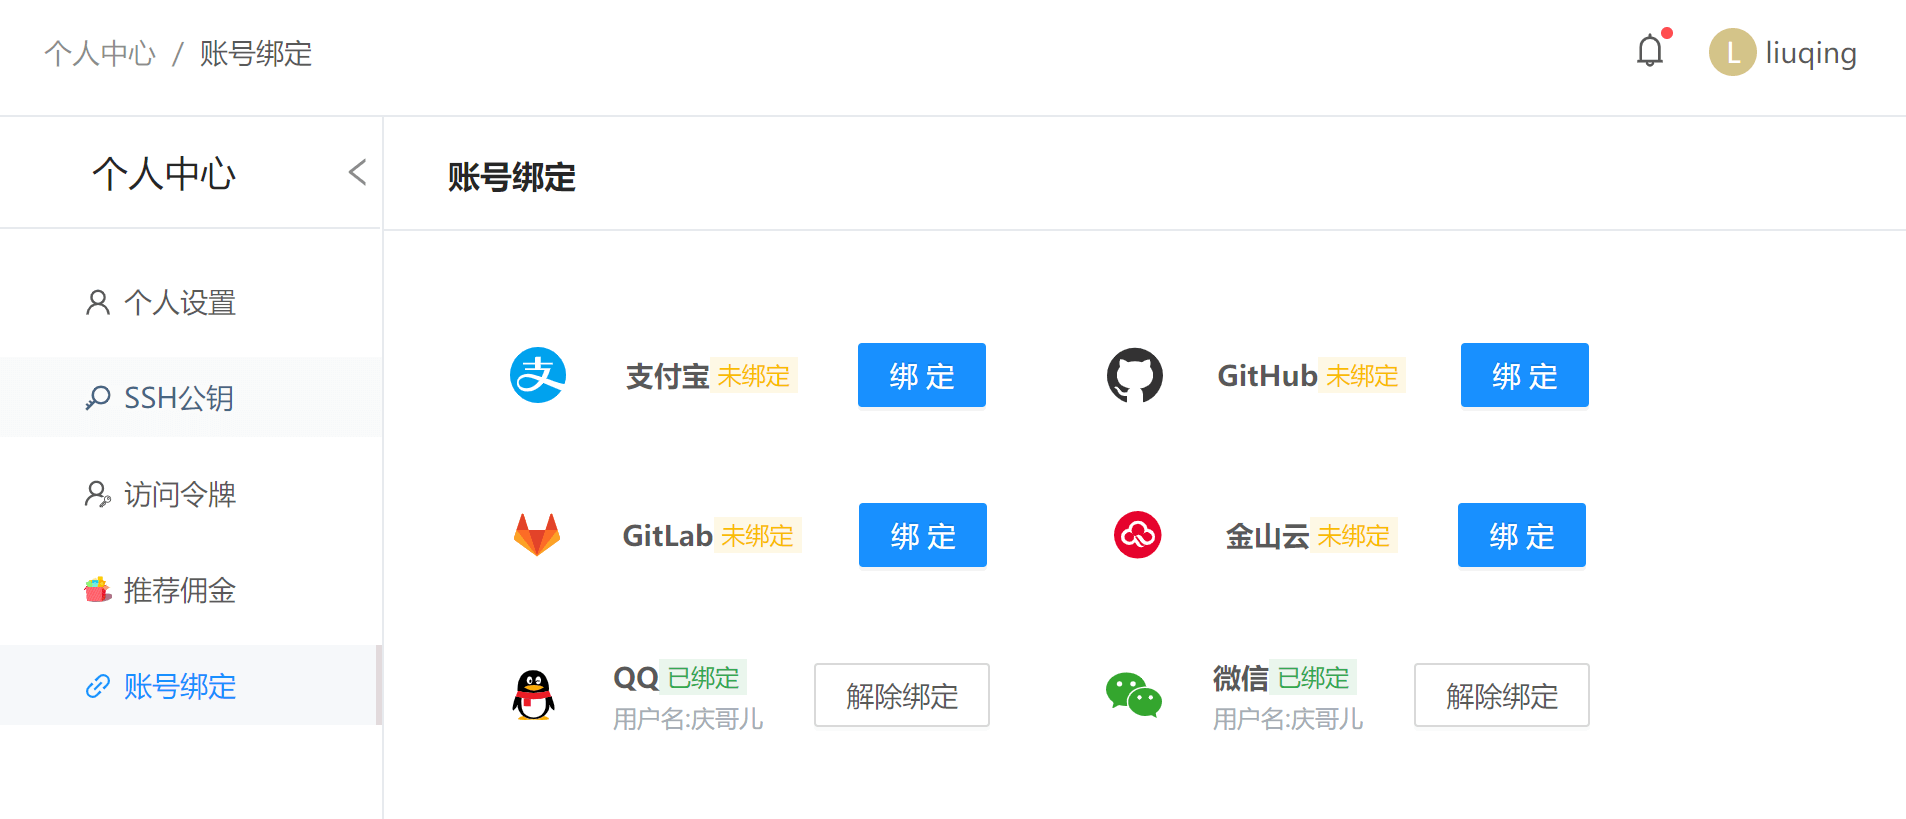This screenshot has width=1906, height=819.
Task: Click the user-token icon beside 访问令牌
Action: coord(97,494)
